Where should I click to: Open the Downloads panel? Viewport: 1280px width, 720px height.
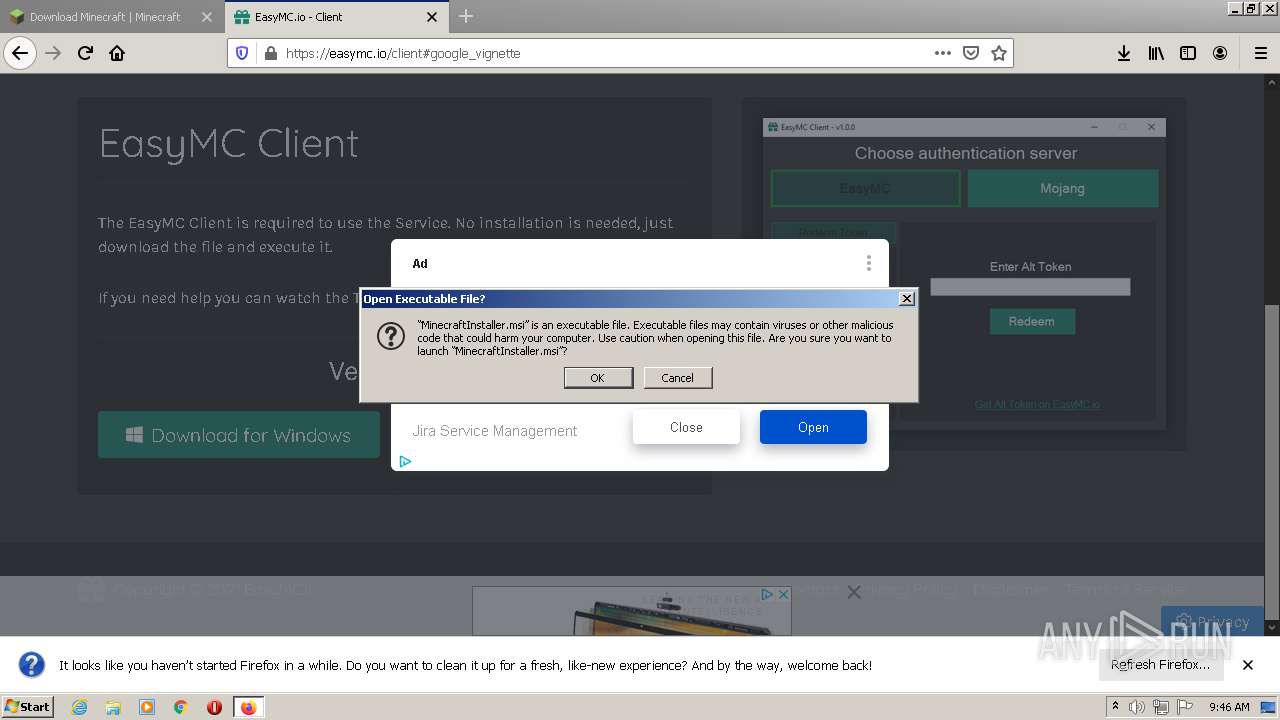click(x=1124, y=53)
